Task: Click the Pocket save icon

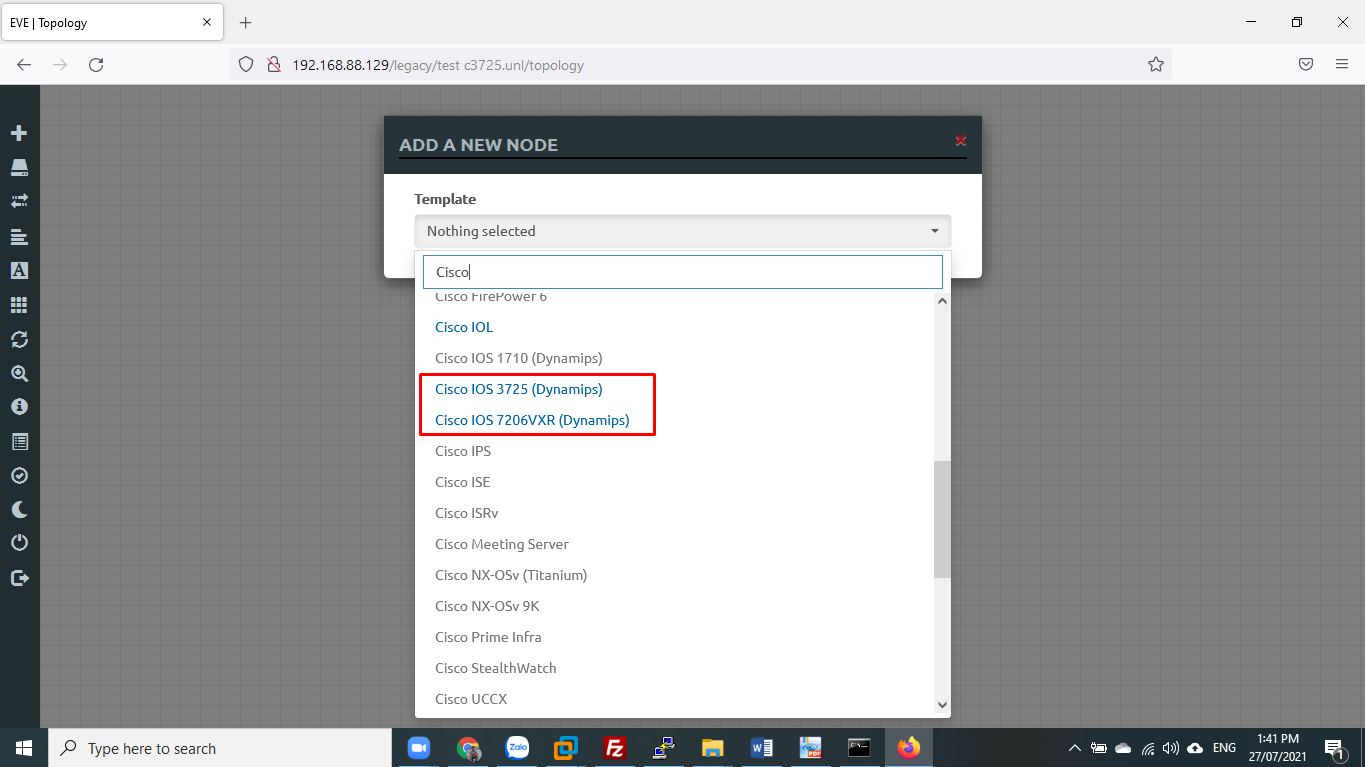Action: 1306,65
